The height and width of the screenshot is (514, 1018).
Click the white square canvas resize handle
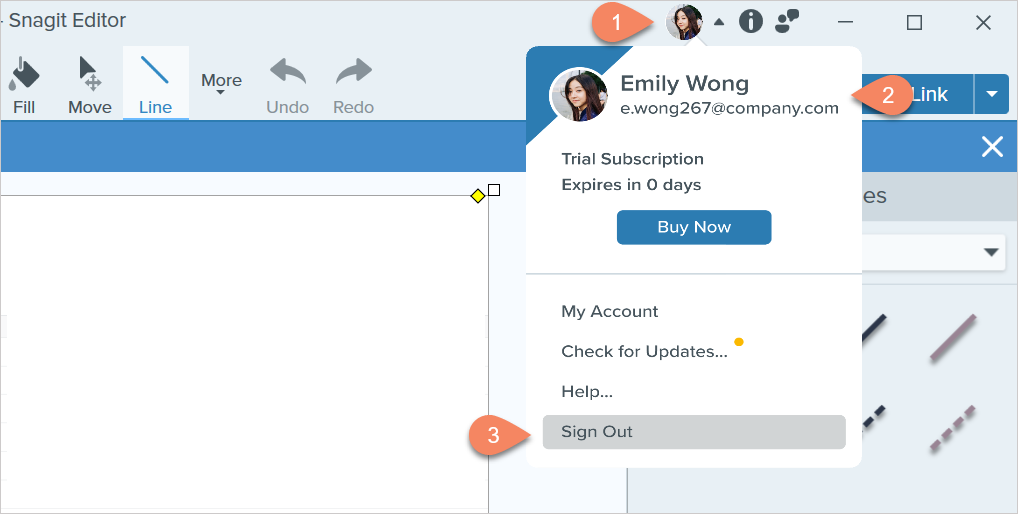click(x=494, y=190)
